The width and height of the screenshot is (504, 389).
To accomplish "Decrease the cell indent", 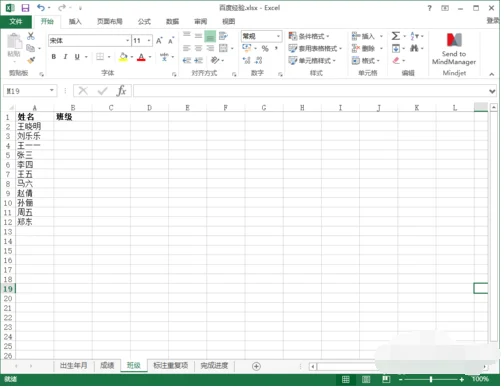I will pyautogui.click(x=187, y=60).
